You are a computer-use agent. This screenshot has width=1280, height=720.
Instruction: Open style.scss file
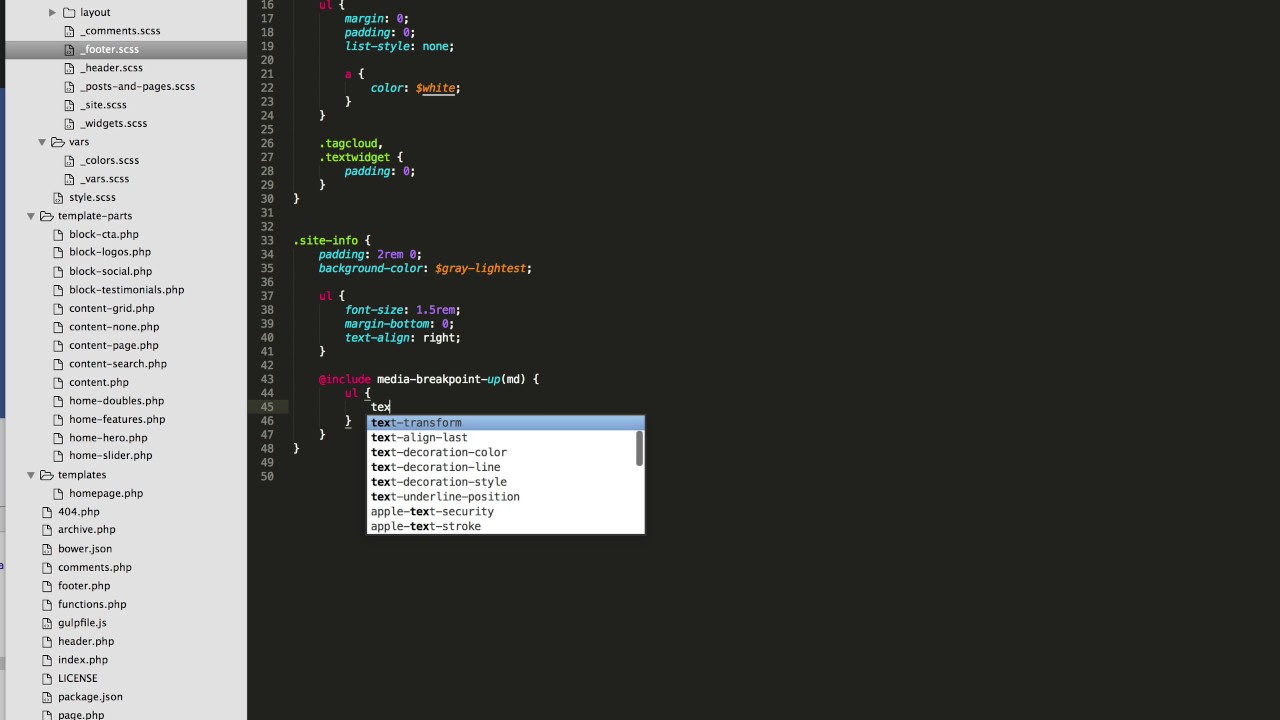pos(92,197)
